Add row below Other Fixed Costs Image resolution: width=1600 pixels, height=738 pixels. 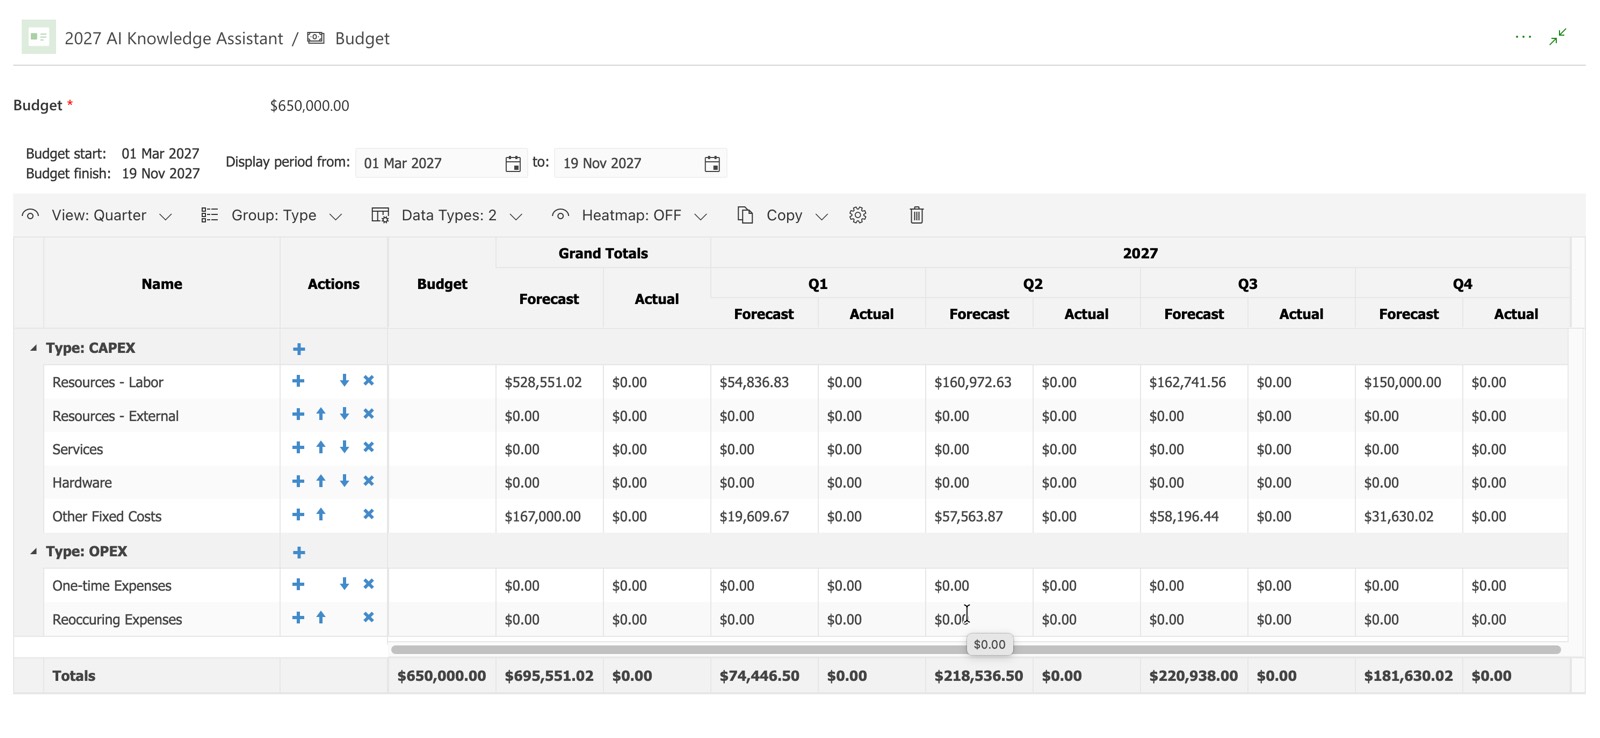click(x=298, y=514)
